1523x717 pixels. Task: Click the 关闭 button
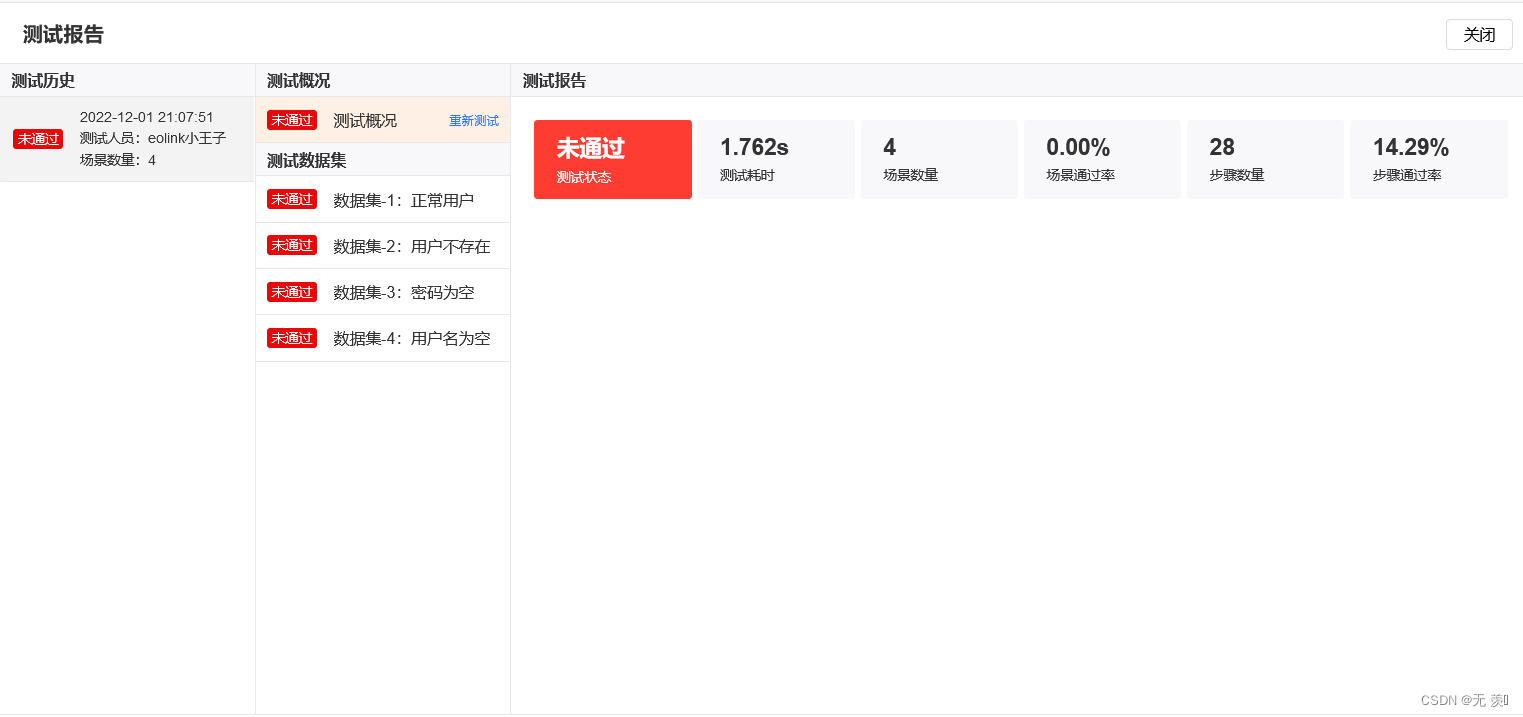click(1478, 34)
